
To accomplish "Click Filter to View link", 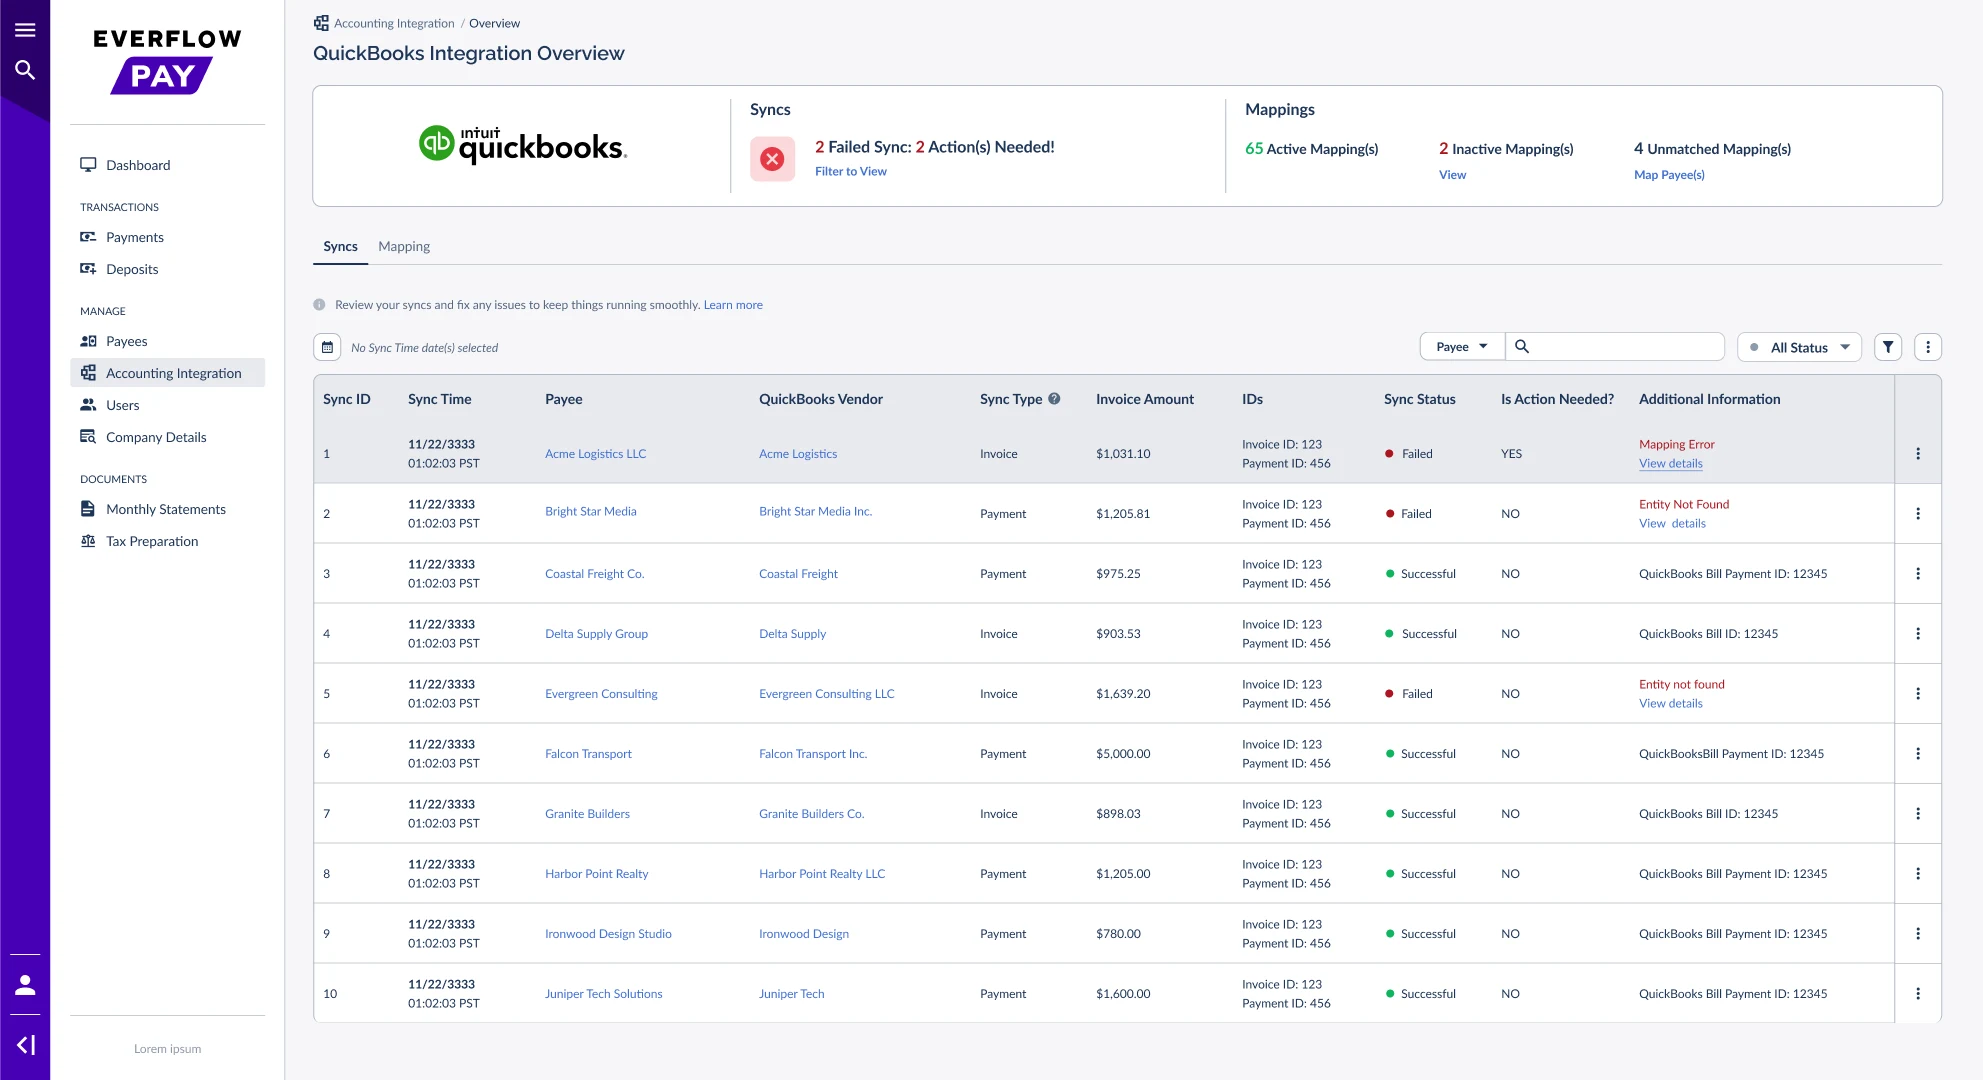I will (x=850, y=171).
